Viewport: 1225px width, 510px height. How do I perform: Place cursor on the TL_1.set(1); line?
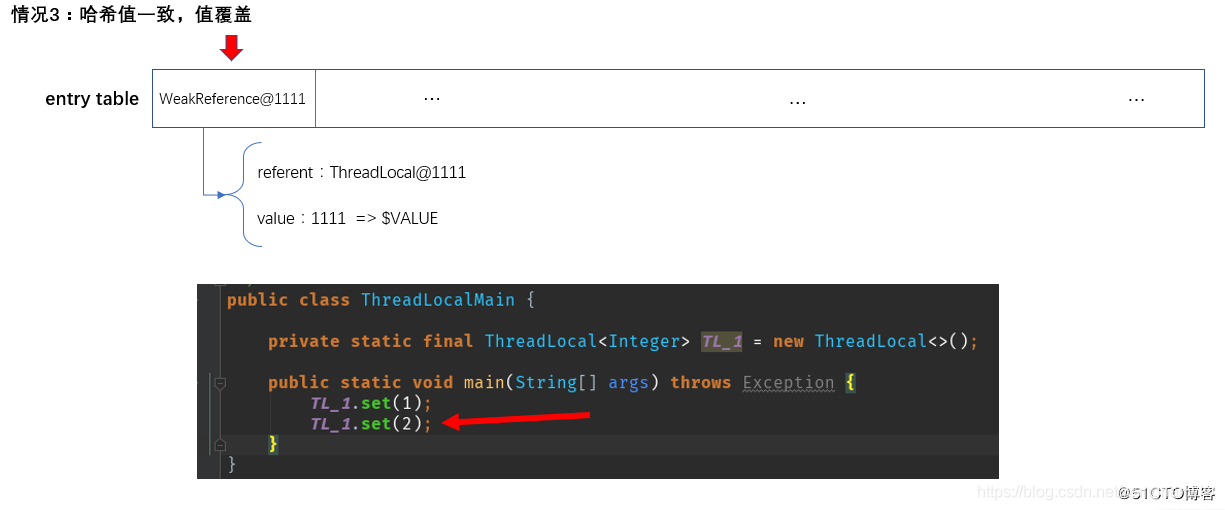click(x=370, y=403)
